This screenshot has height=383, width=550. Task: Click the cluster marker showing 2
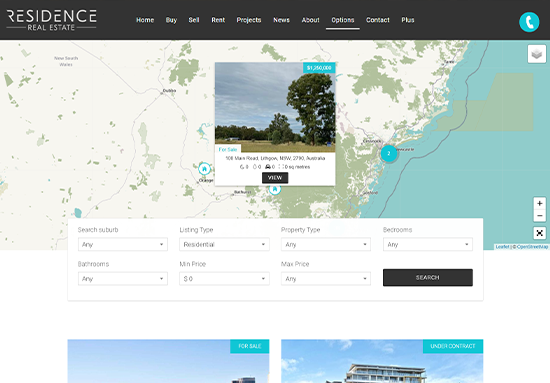click(389, 153)
